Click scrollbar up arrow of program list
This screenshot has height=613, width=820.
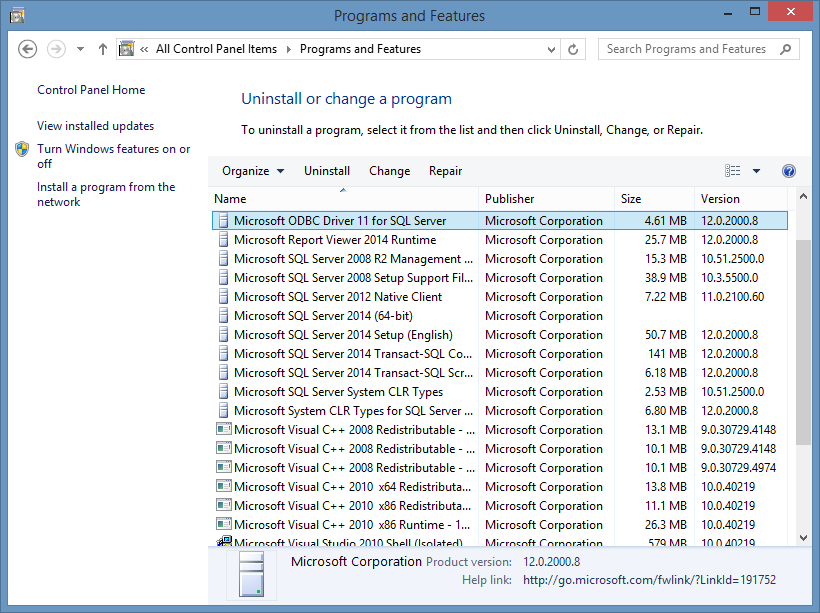(x=804, y=197)
